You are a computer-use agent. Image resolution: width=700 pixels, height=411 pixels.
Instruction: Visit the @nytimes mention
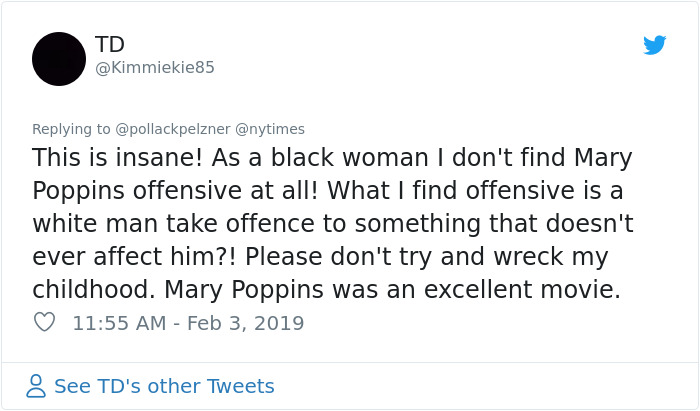pyautogui.click(x=269, y=129)
